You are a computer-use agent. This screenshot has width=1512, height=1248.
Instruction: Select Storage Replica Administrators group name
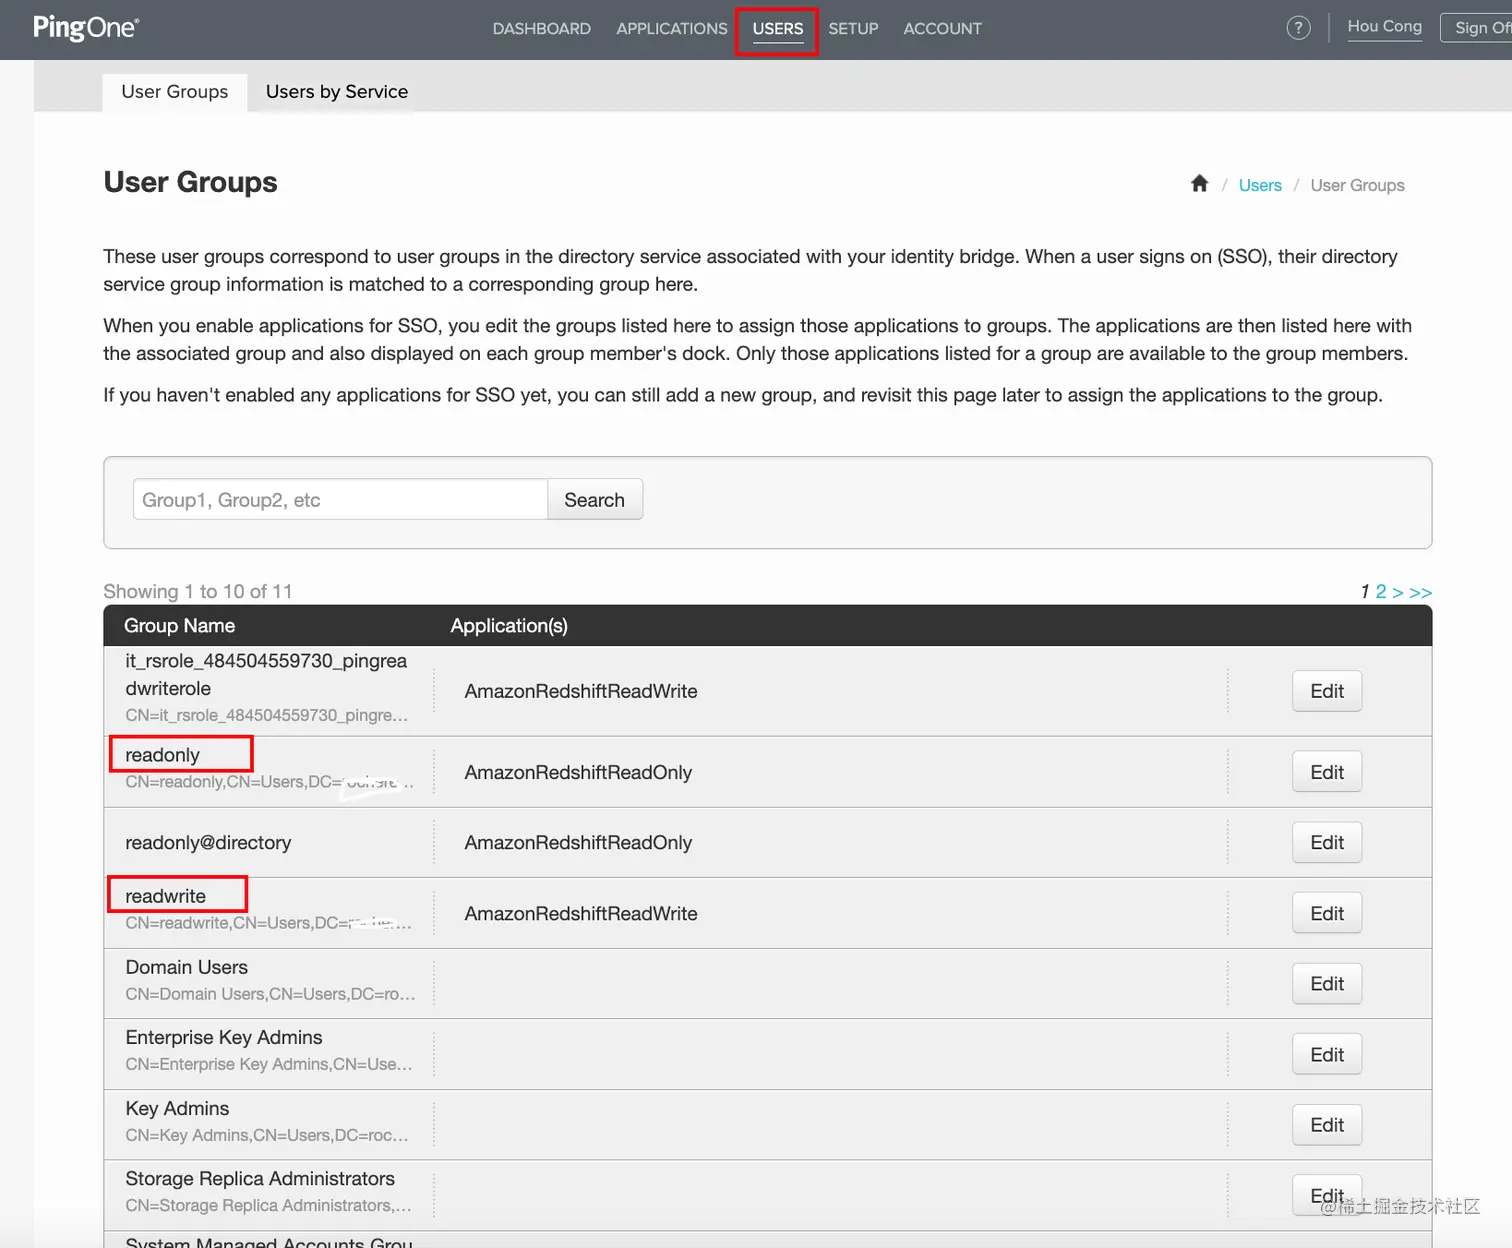(x=260, y=1178)
